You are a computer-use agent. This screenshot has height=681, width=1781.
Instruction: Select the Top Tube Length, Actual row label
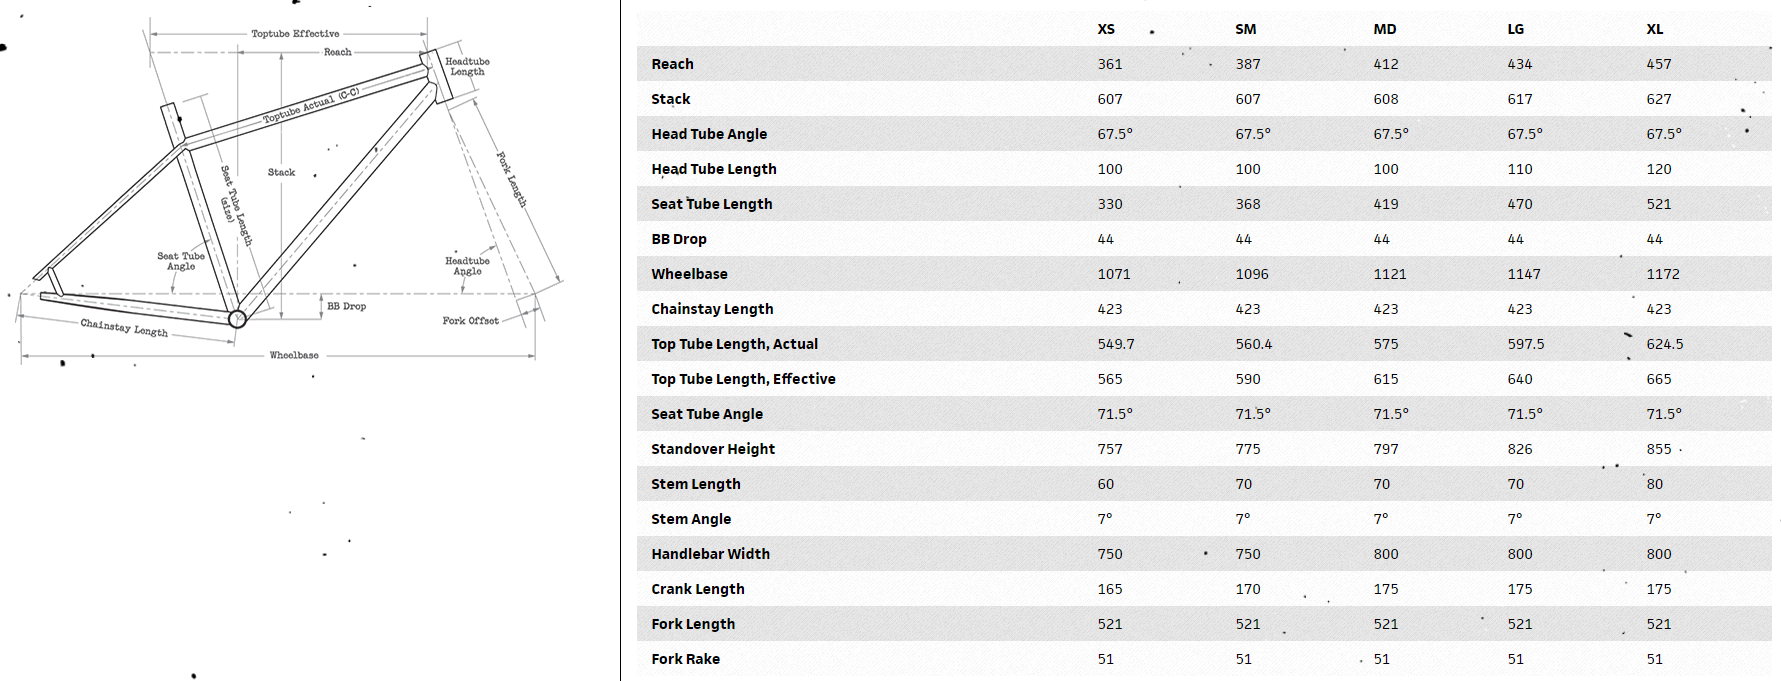(x=734, y=344)
